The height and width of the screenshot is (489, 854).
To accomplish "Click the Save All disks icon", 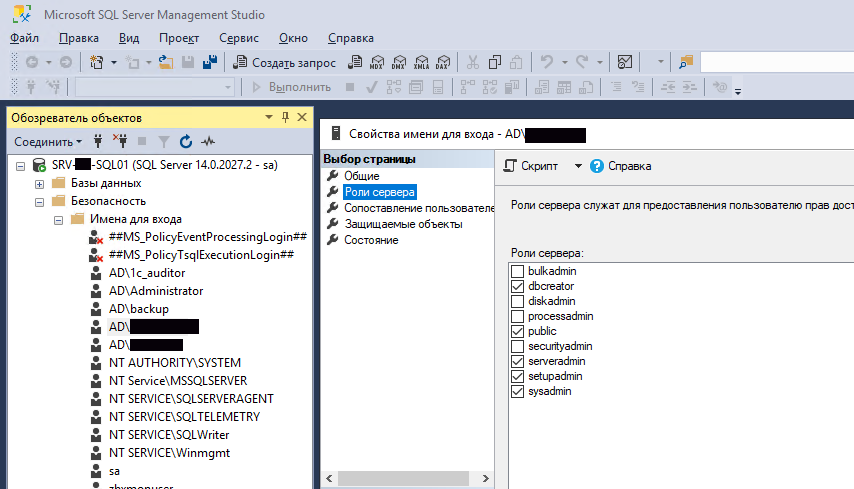I will tap(210, 63).
